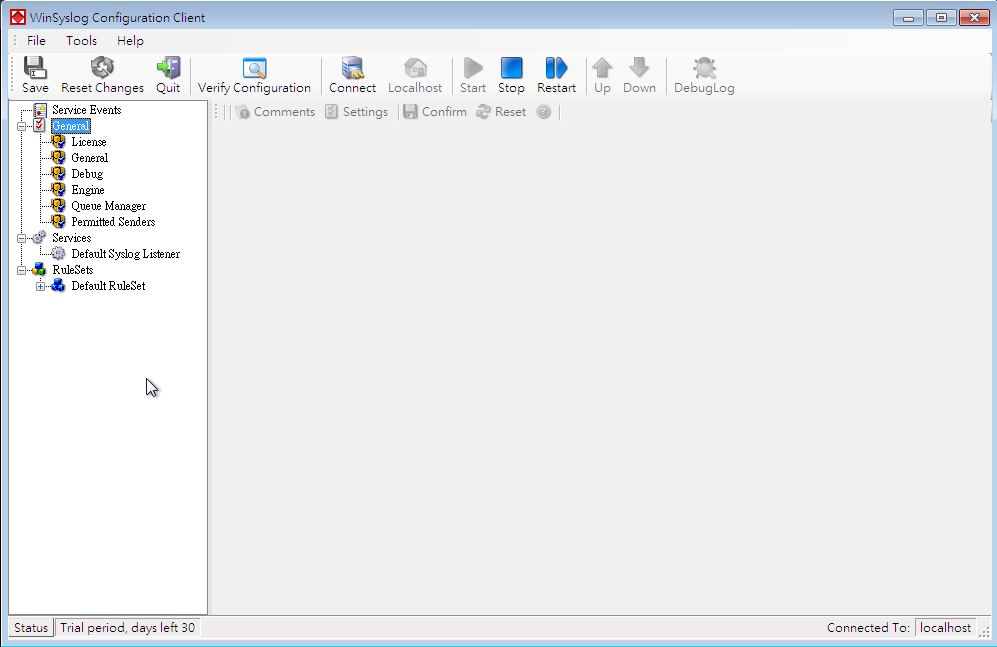The height and width of the screenshot is (647, 997).
Task: Collapse the Services tree node
Action: coord(22,238)
